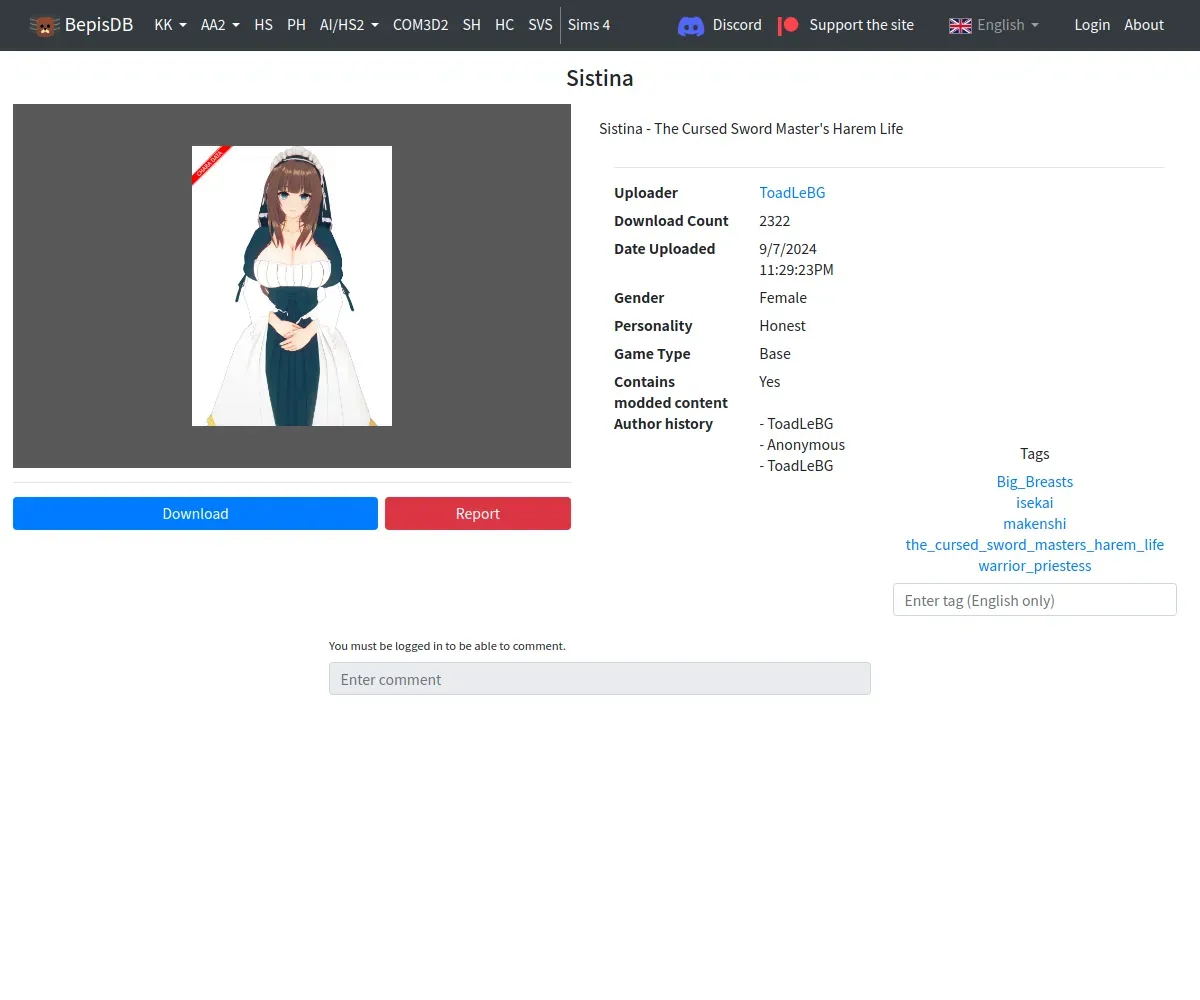
Task: Click the Sistina character card thumbnail
Action: 292,286
